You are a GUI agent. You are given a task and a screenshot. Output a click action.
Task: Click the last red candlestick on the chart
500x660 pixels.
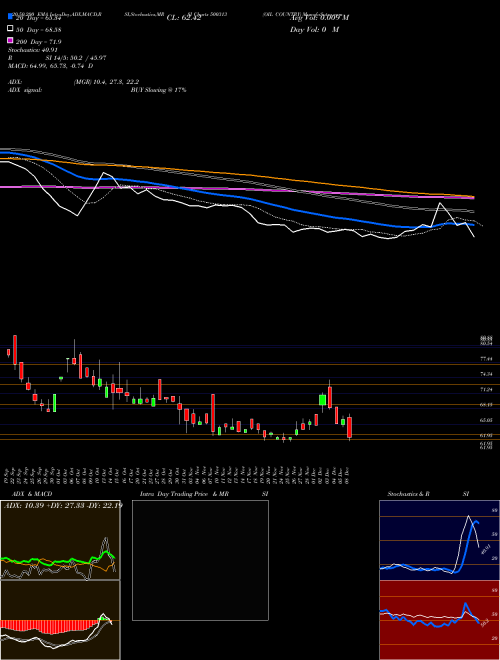pos(349,427)
